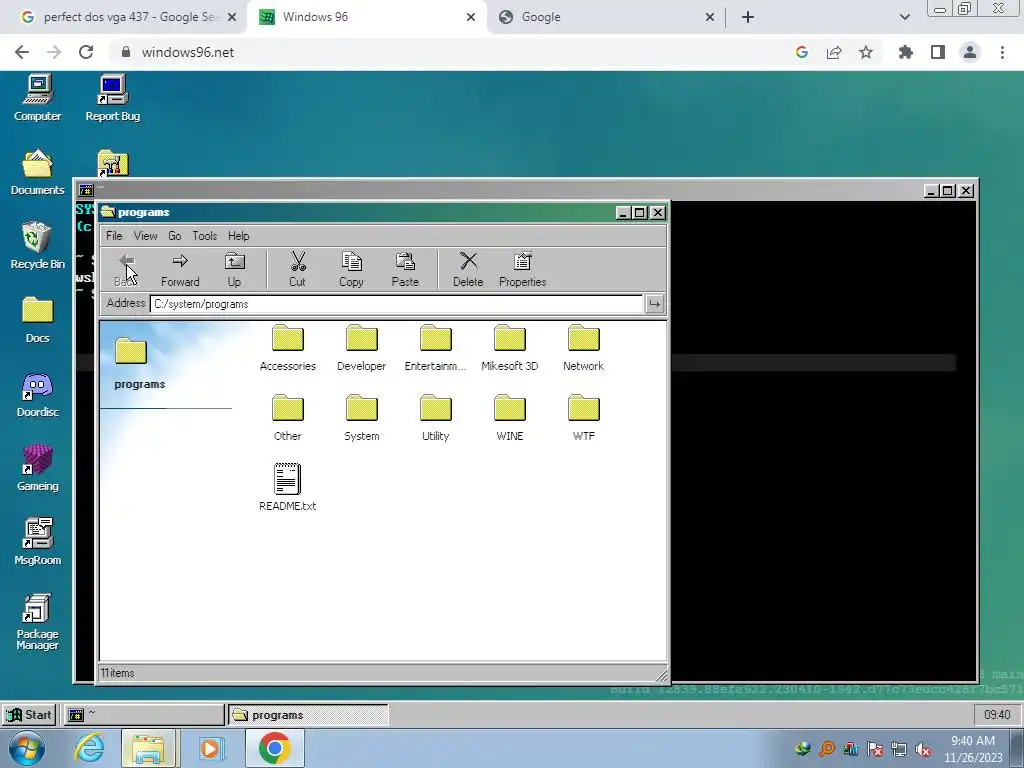Switch to the Google browser tab
Image resolution: width=1024 pixels, height=768 pixels.
[604, 17]
